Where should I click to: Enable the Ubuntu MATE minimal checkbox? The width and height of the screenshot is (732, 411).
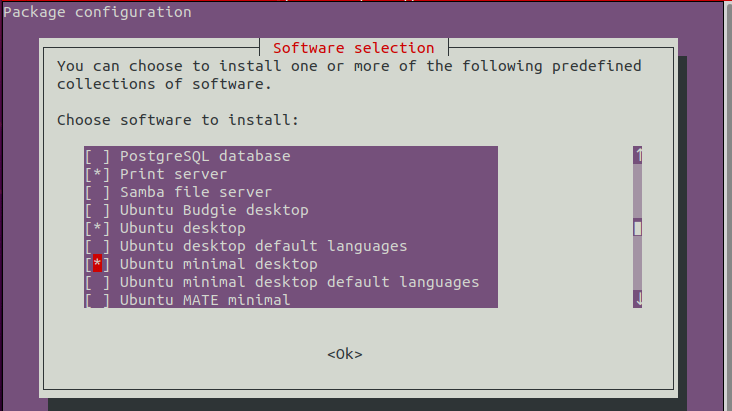click(97, 300)
